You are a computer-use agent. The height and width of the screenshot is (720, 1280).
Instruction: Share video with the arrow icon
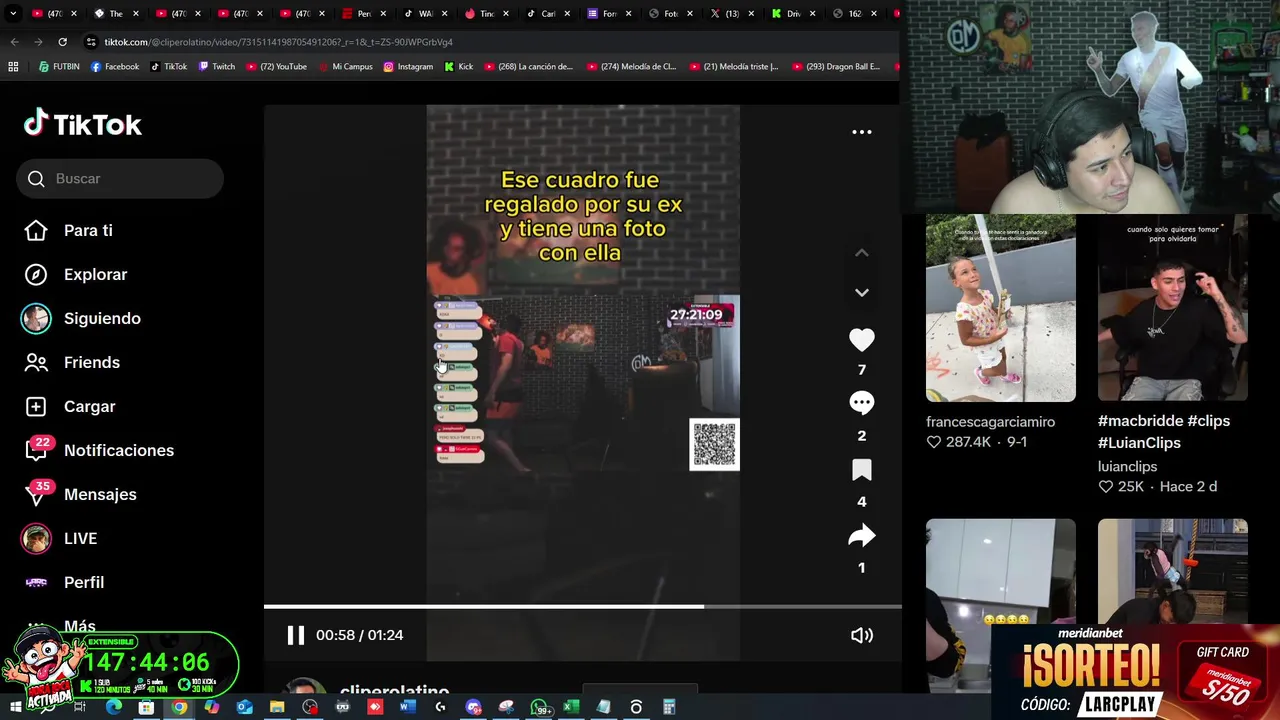click(861, 536)
